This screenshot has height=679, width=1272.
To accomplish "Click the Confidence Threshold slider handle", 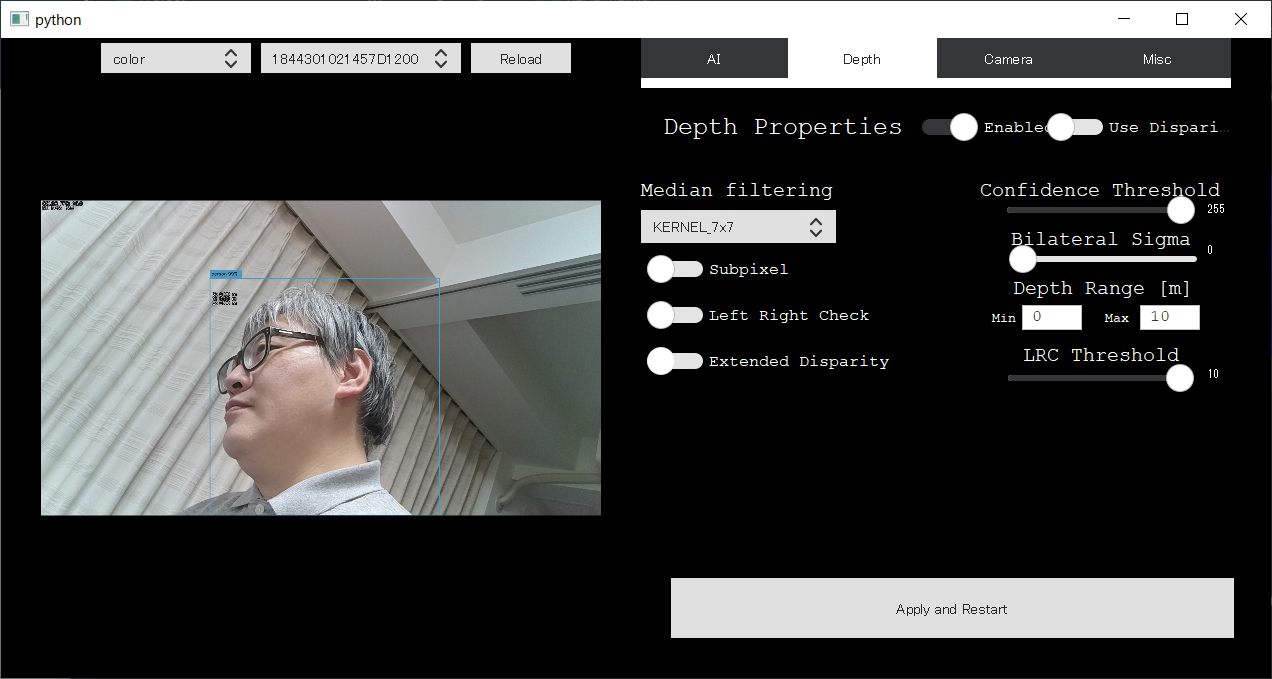I will pos(1181,210).
